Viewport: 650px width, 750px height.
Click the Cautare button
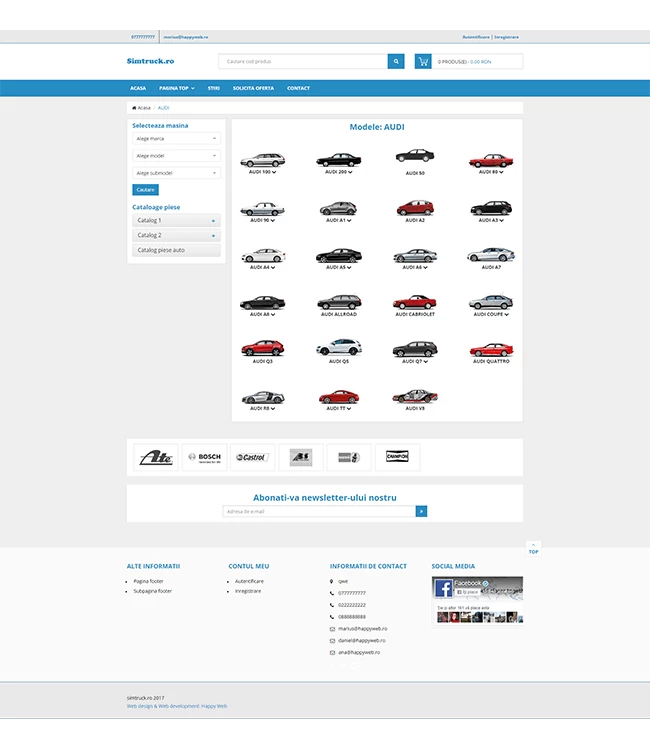pos(145,190)
